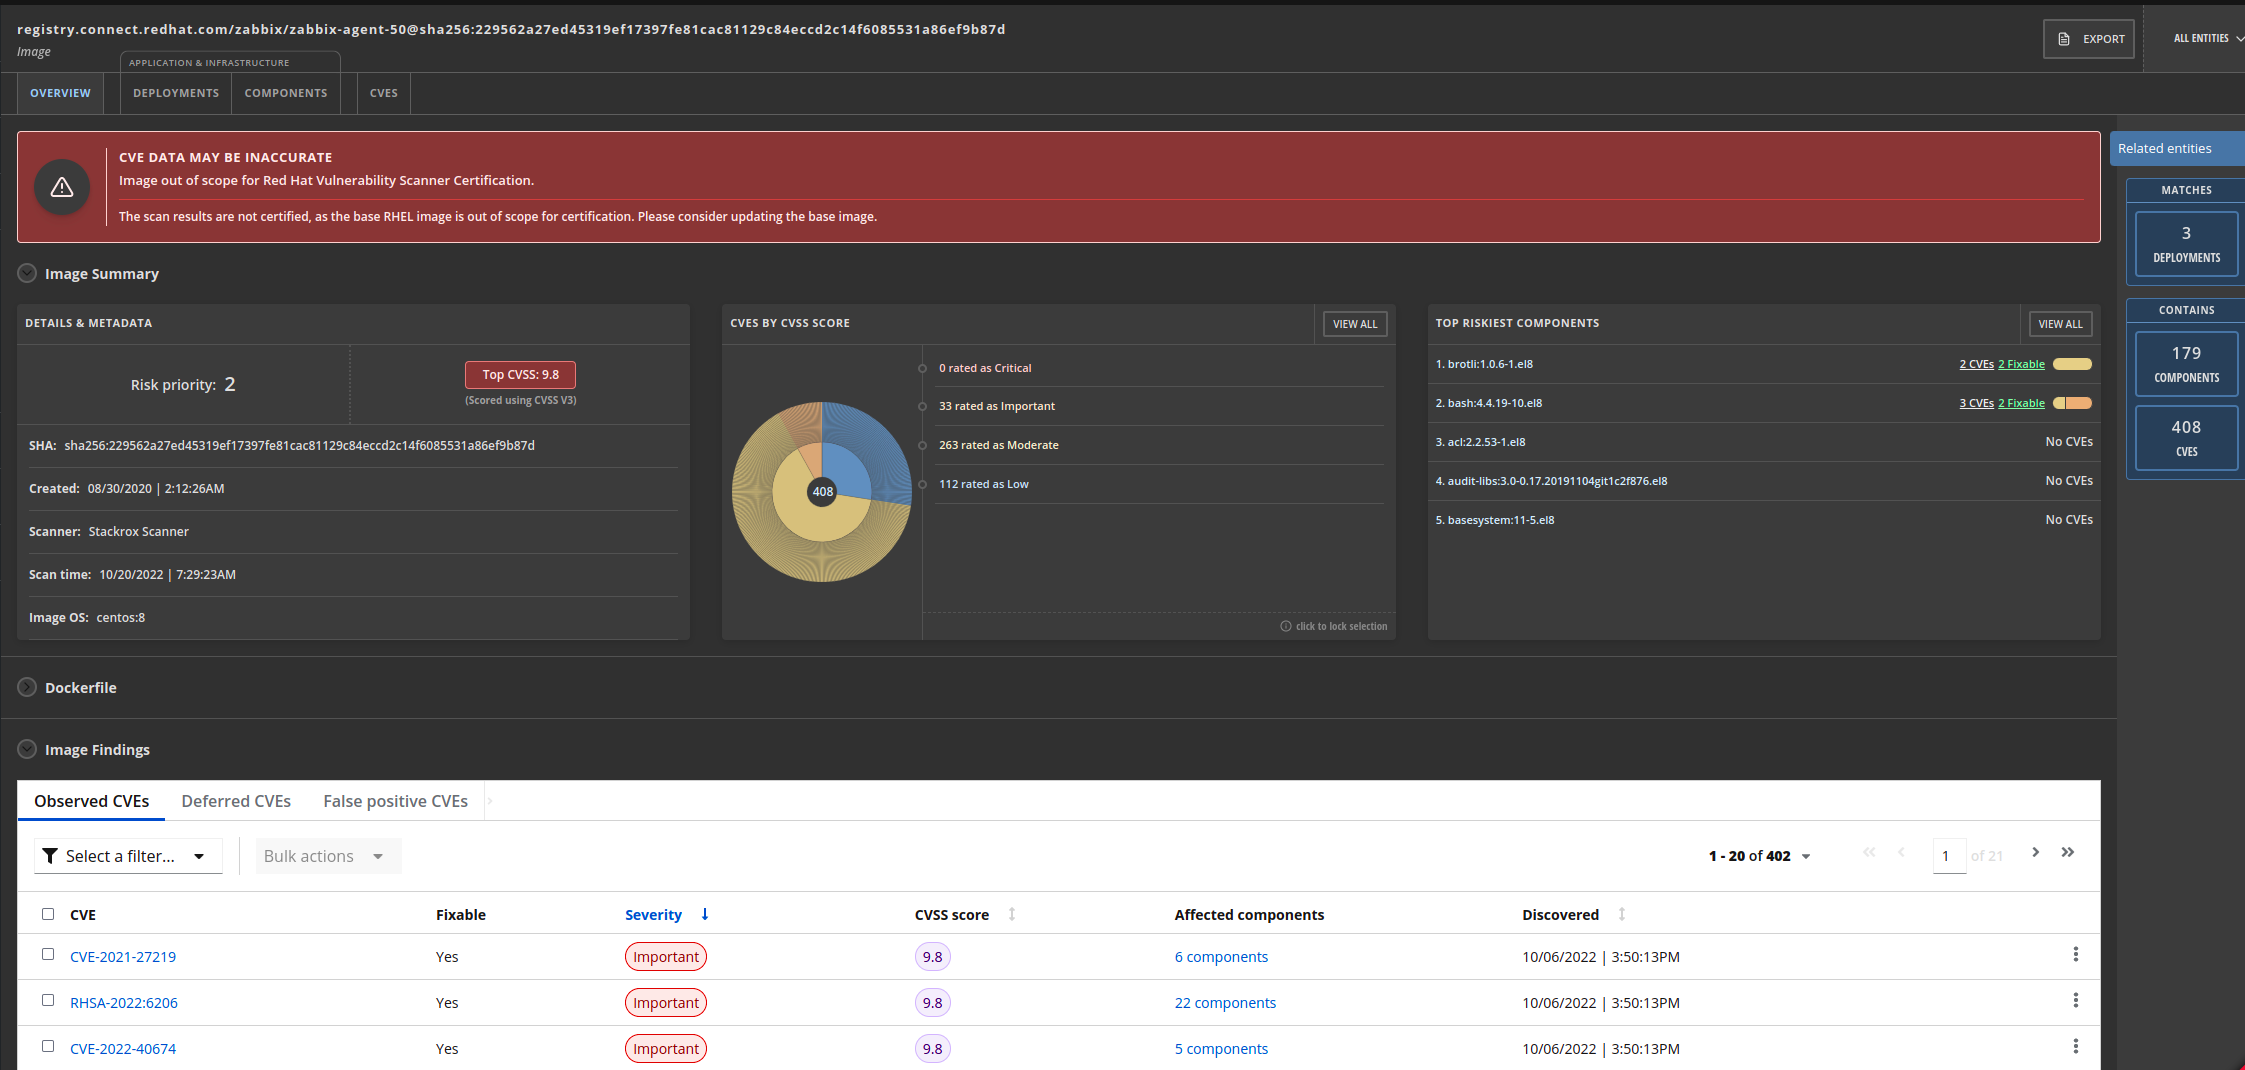Screen dimensions: 2245x1070
Task: Open the 6 components link
Action: click(1221, 957)
